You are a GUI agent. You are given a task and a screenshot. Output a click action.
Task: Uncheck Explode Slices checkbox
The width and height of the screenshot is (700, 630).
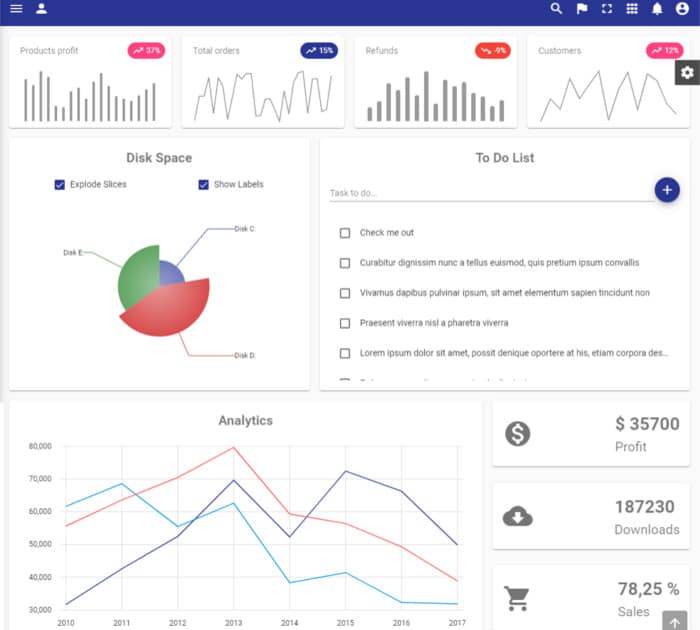click(x=60, y=184)
